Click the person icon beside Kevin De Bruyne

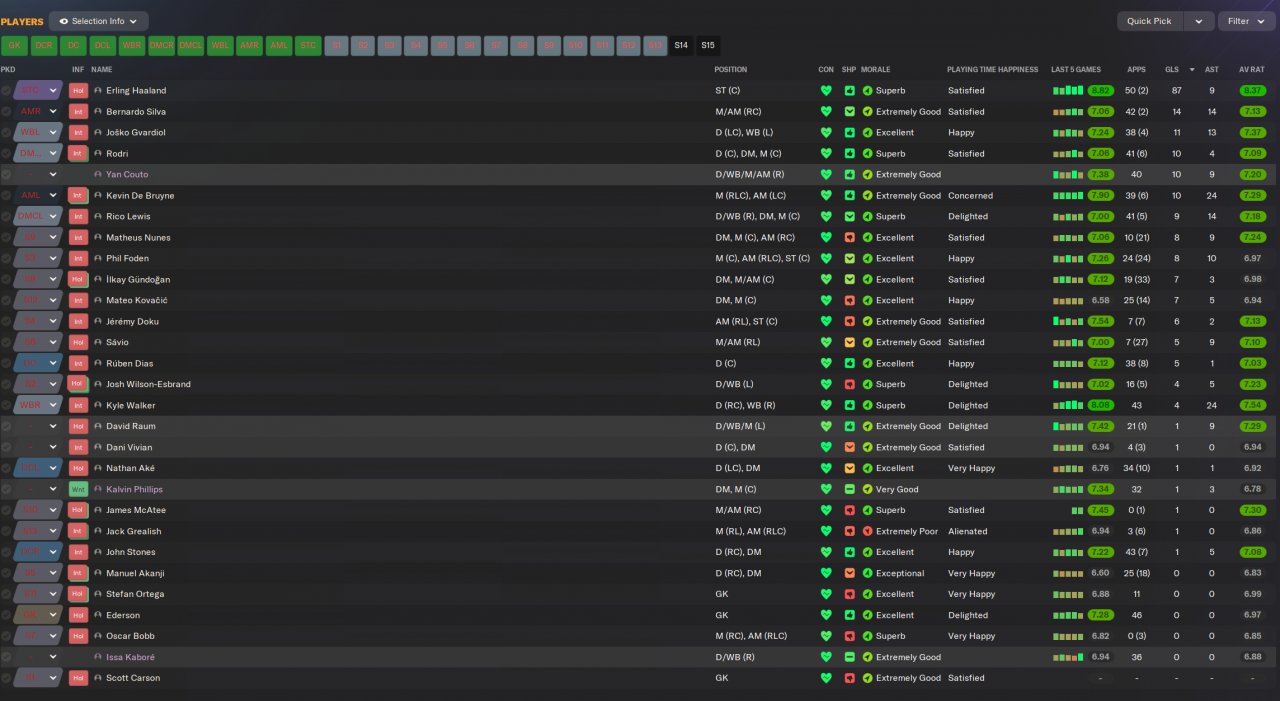click(98, 196)
